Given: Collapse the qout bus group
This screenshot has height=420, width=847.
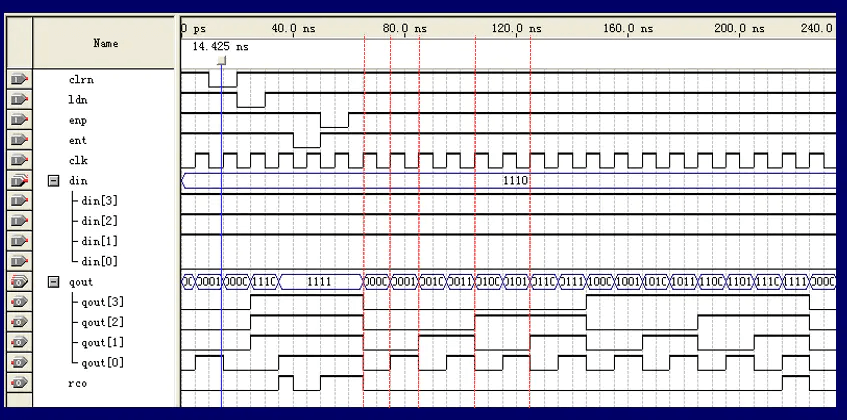Looking at the screenshot, I should click(x=53, y=282).
